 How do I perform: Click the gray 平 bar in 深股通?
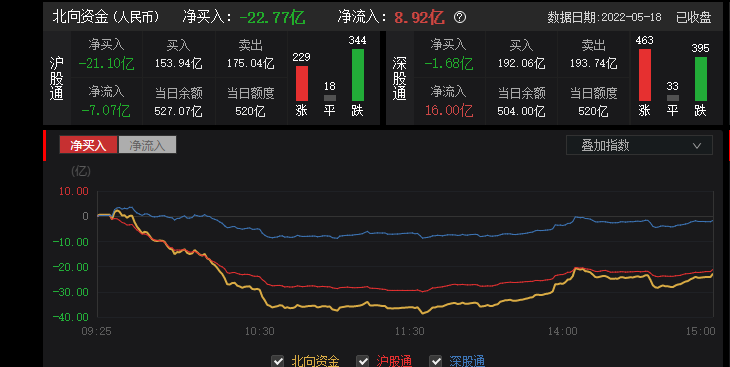[673, 98]
